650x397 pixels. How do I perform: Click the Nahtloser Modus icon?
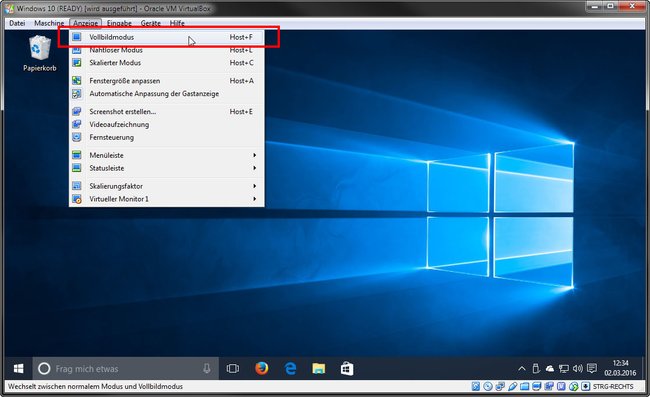(x=77, y=51)
